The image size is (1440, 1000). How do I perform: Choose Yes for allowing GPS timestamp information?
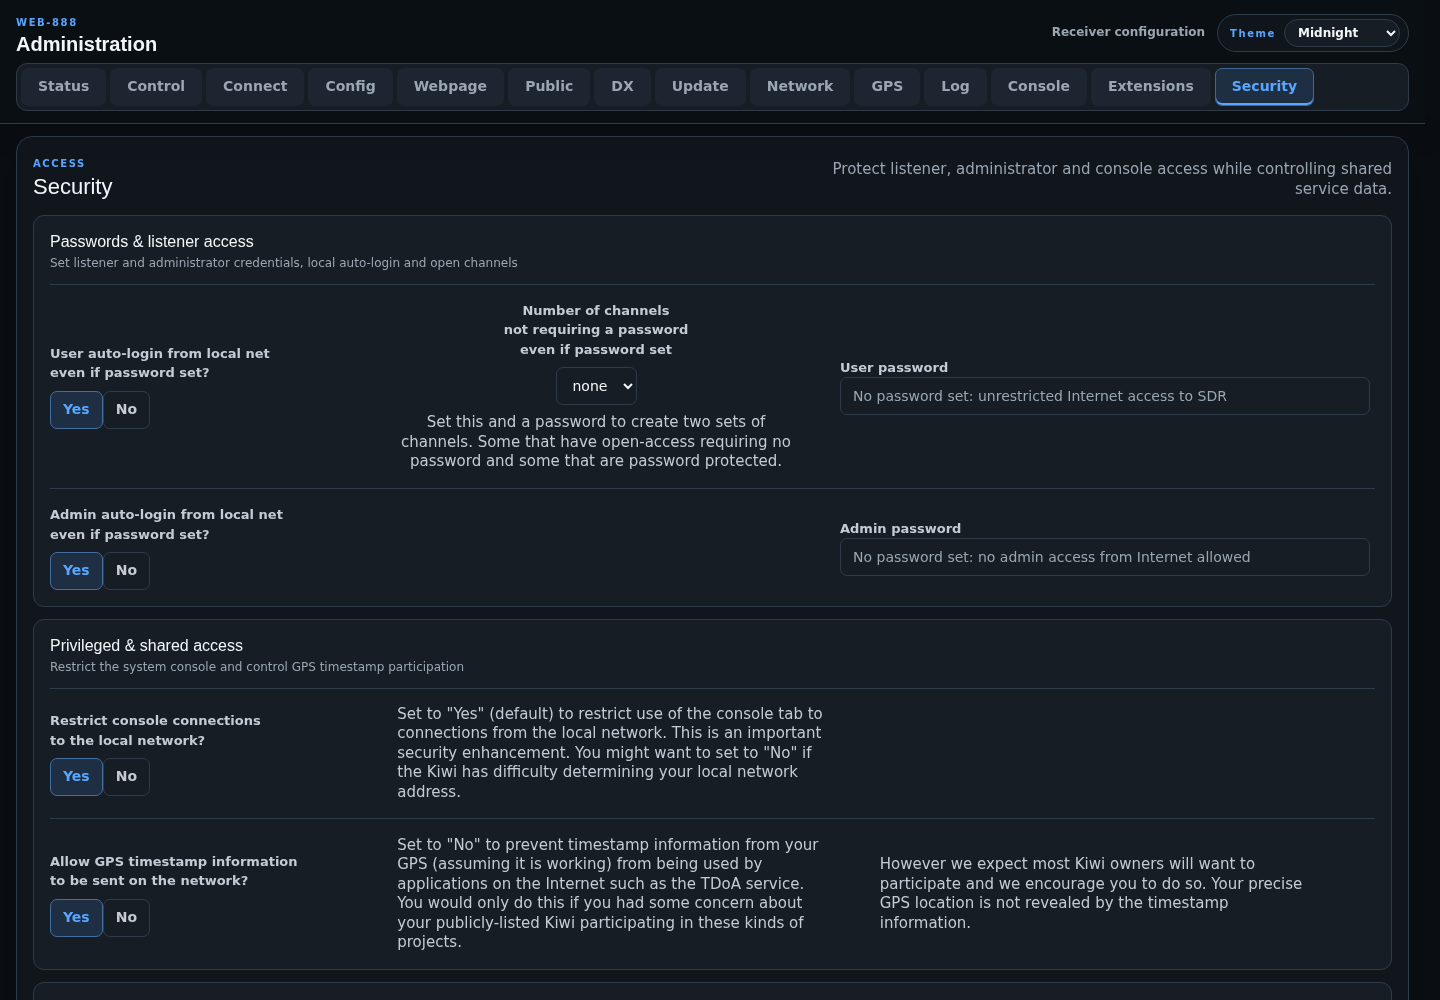point(76,917)
